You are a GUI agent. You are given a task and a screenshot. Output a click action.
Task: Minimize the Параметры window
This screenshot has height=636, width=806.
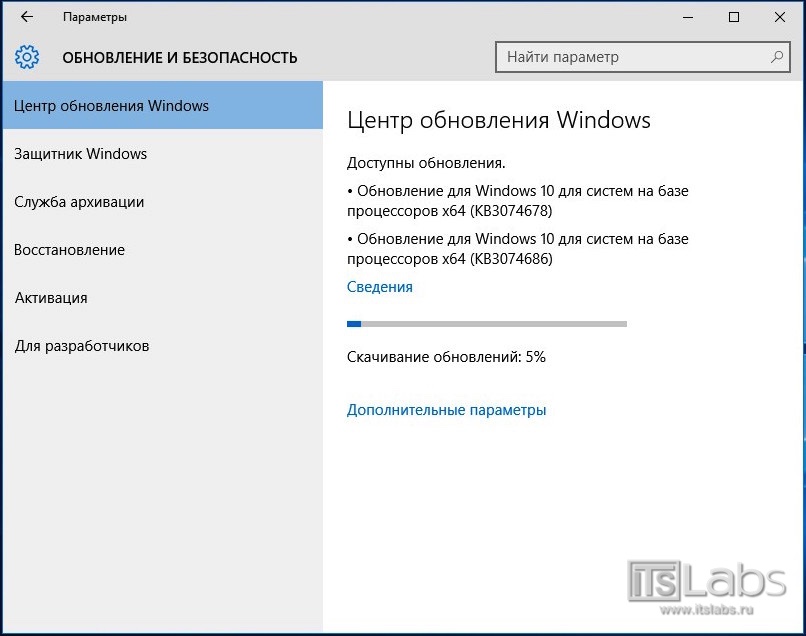(x=688, y=17)
